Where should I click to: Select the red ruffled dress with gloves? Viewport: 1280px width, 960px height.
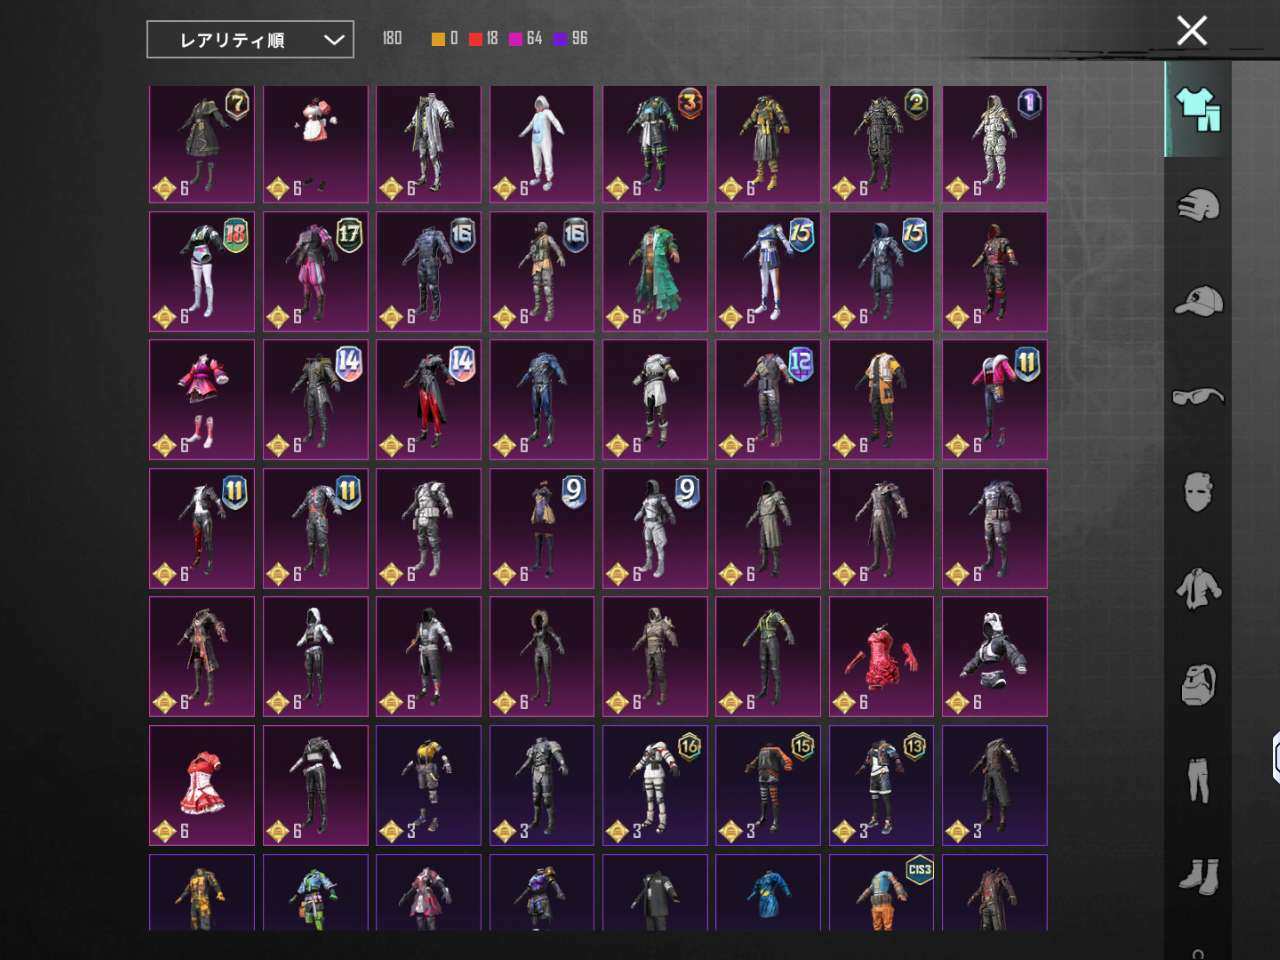[x=881, y=657]
